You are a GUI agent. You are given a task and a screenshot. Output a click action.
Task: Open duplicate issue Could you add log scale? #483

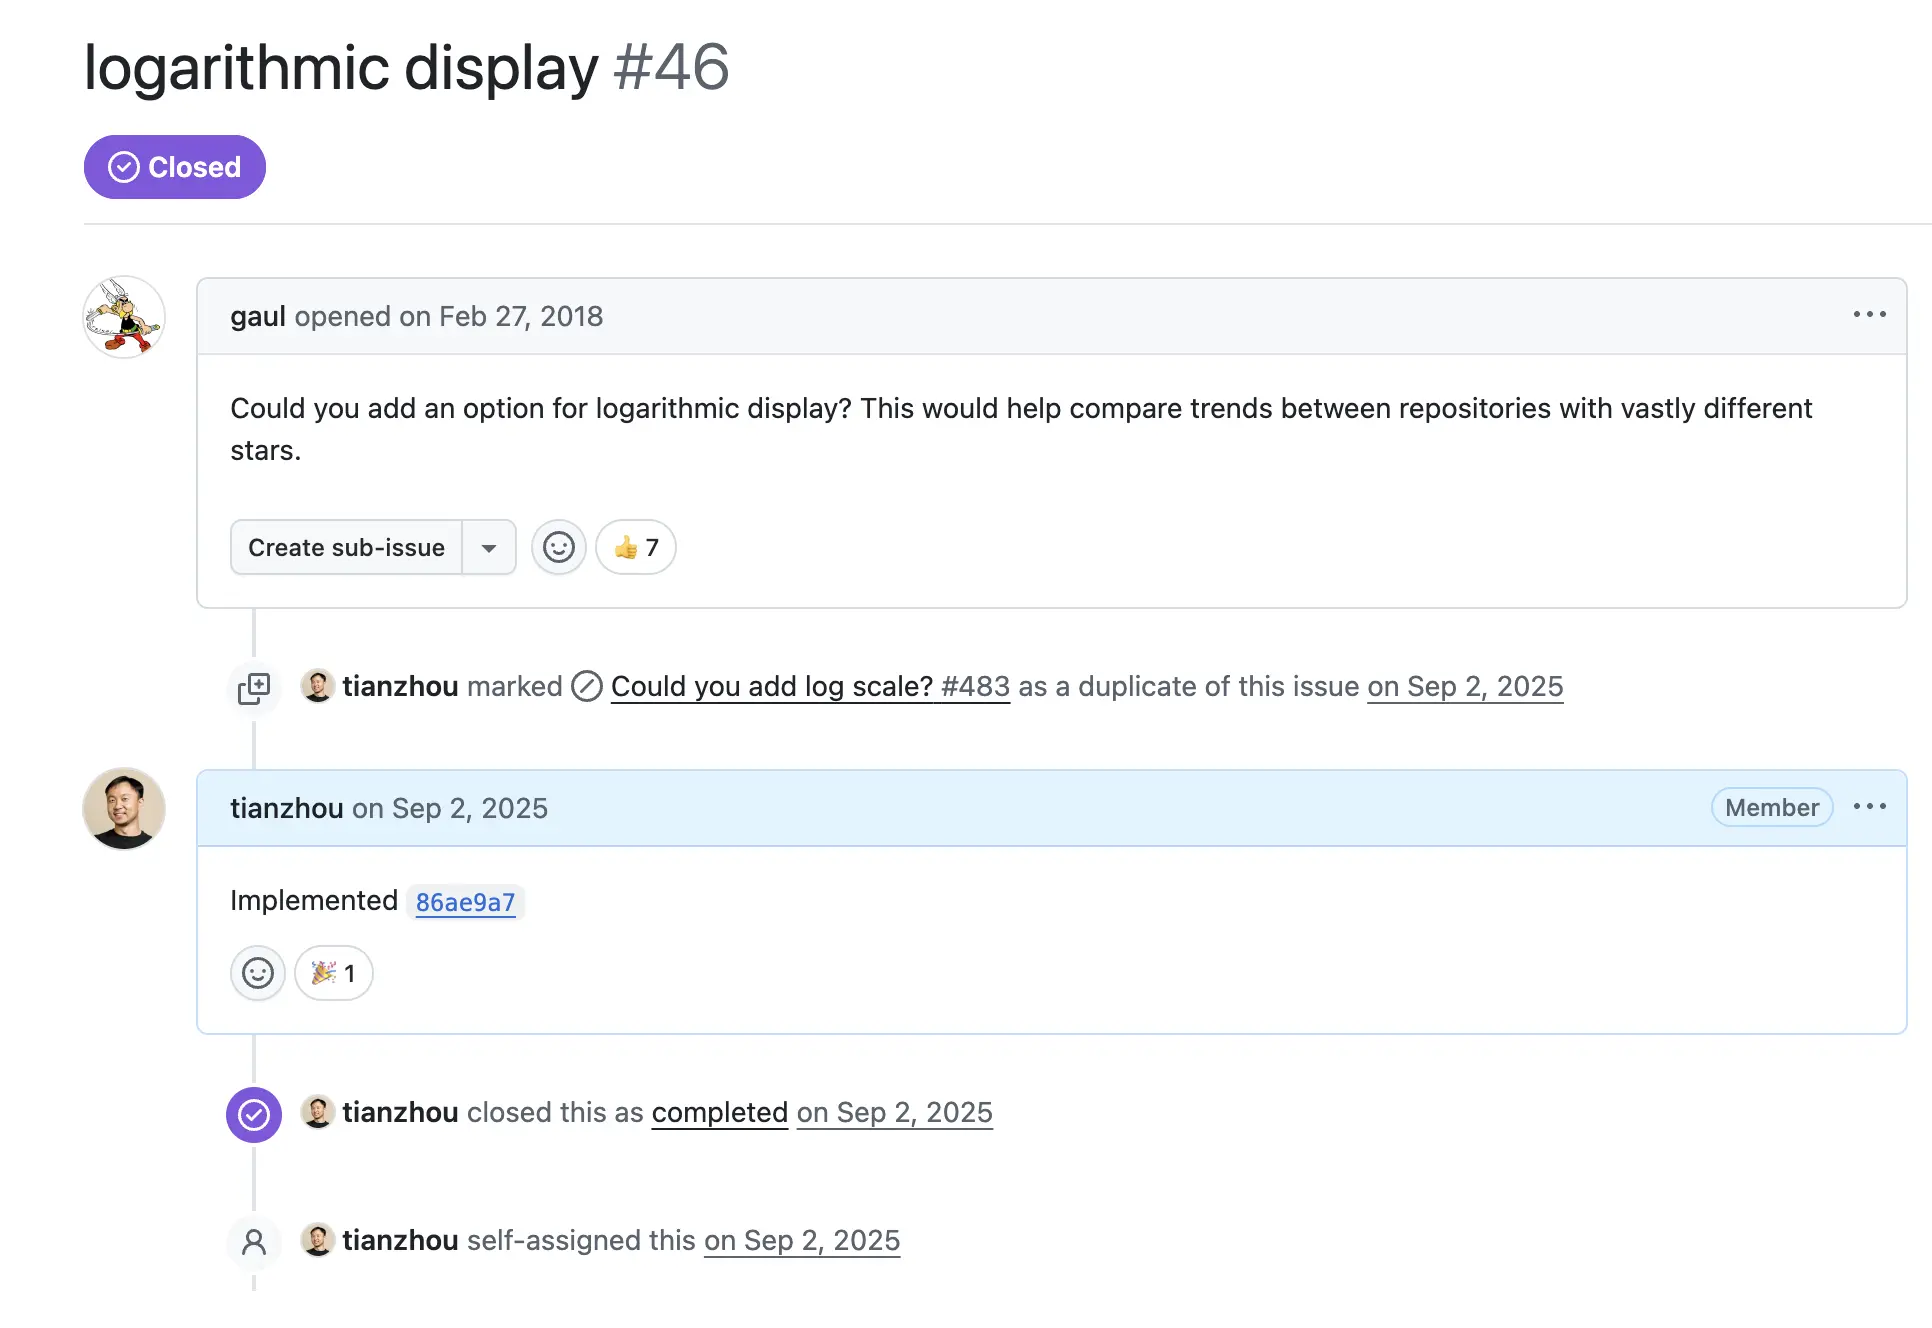(x=810, y=687)
